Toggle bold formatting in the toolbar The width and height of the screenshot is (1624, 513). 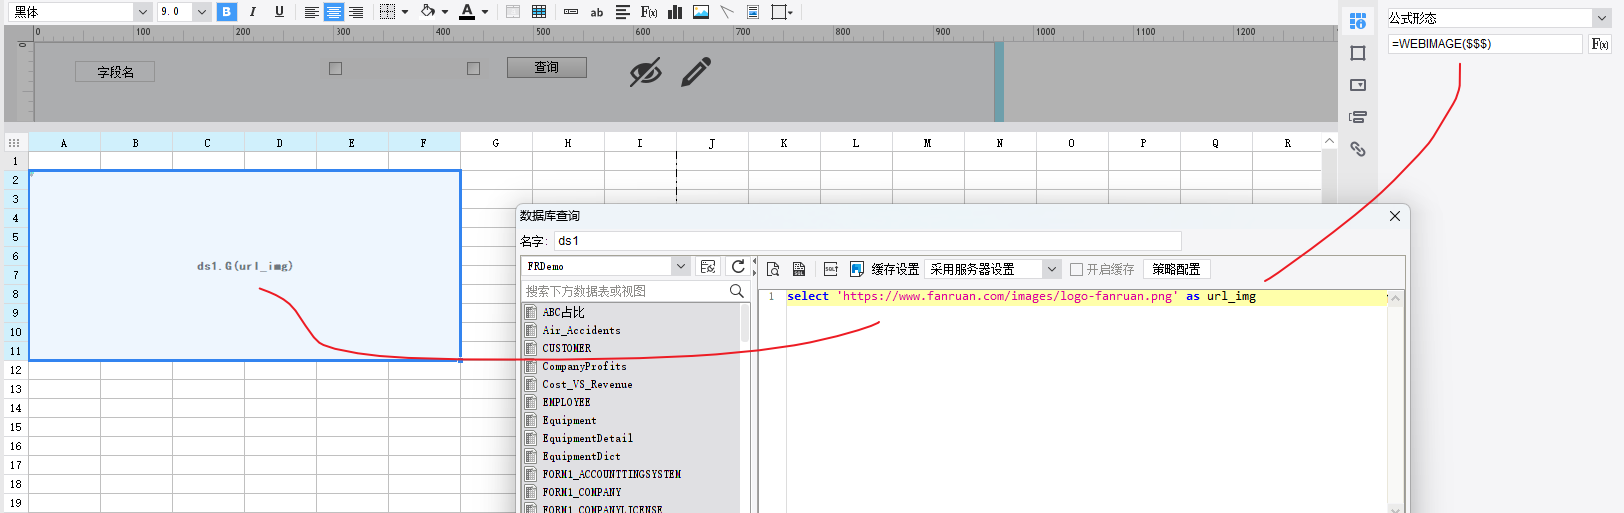click(227, 12)
